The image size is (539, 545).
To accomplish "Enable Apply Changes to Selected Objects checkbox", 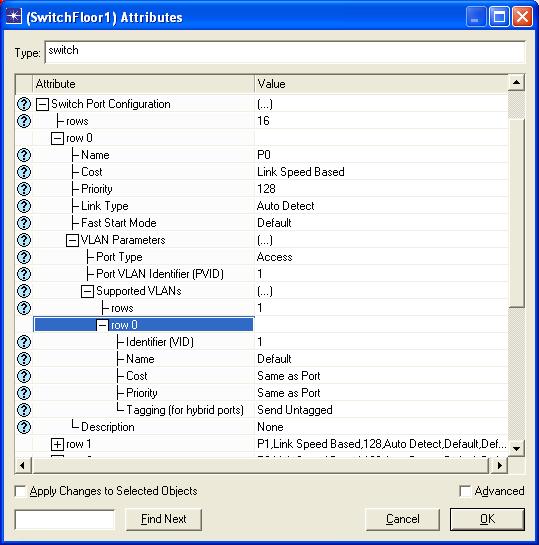I will (20, 491).
